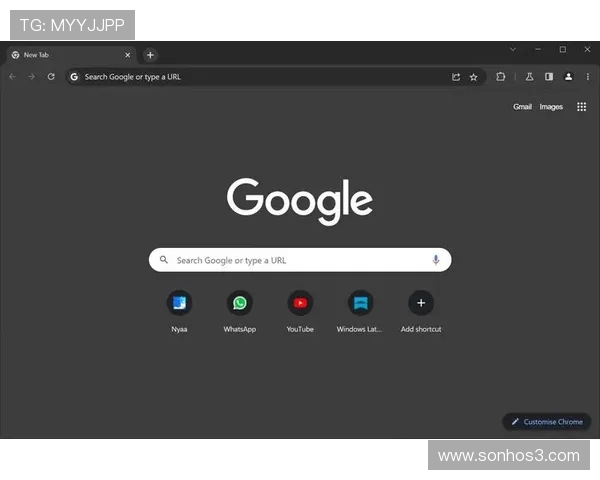Close the New Tab tab
The width and height of the screenshot is (600, 480).
(127, 55)
